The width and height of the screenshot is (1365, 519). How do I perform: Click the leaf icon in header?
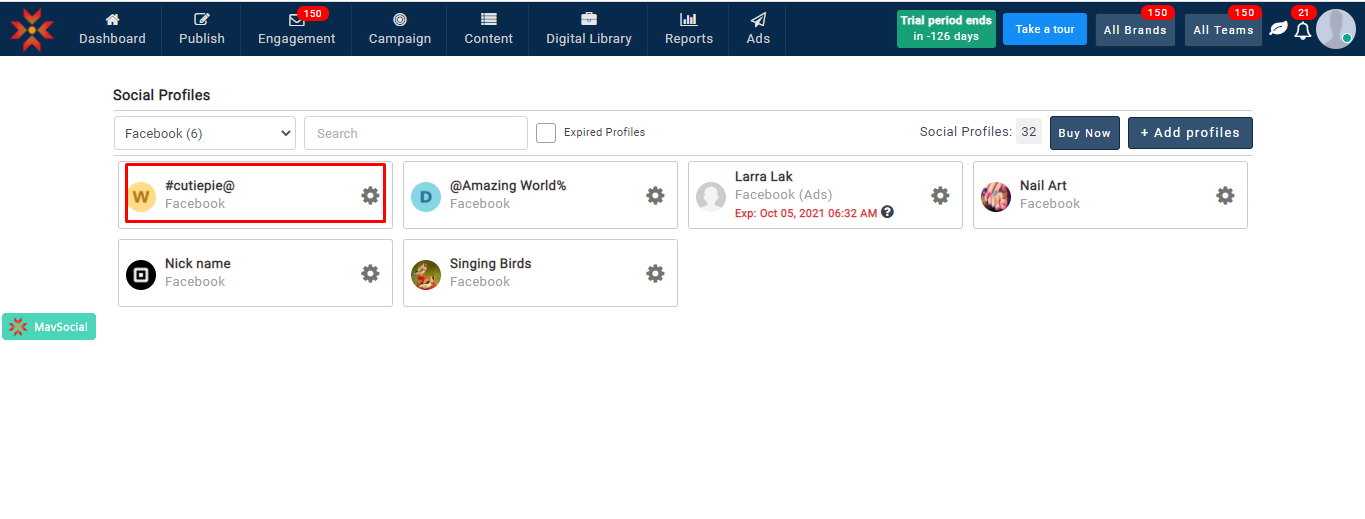tap(1278, 29)
